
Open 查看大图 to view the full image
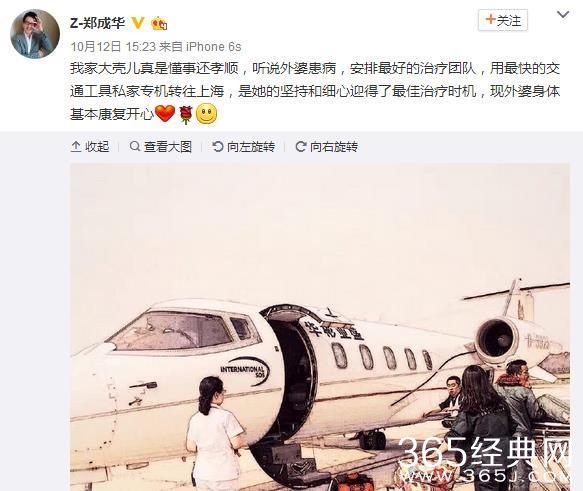161,147
